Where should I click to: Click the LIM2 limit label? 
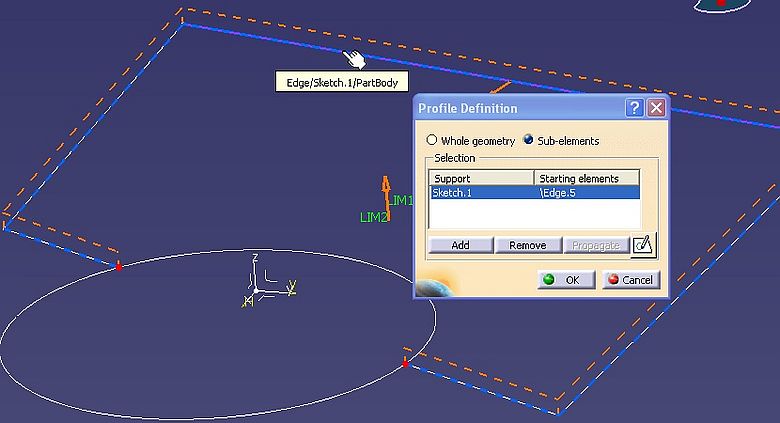(373, 217)
